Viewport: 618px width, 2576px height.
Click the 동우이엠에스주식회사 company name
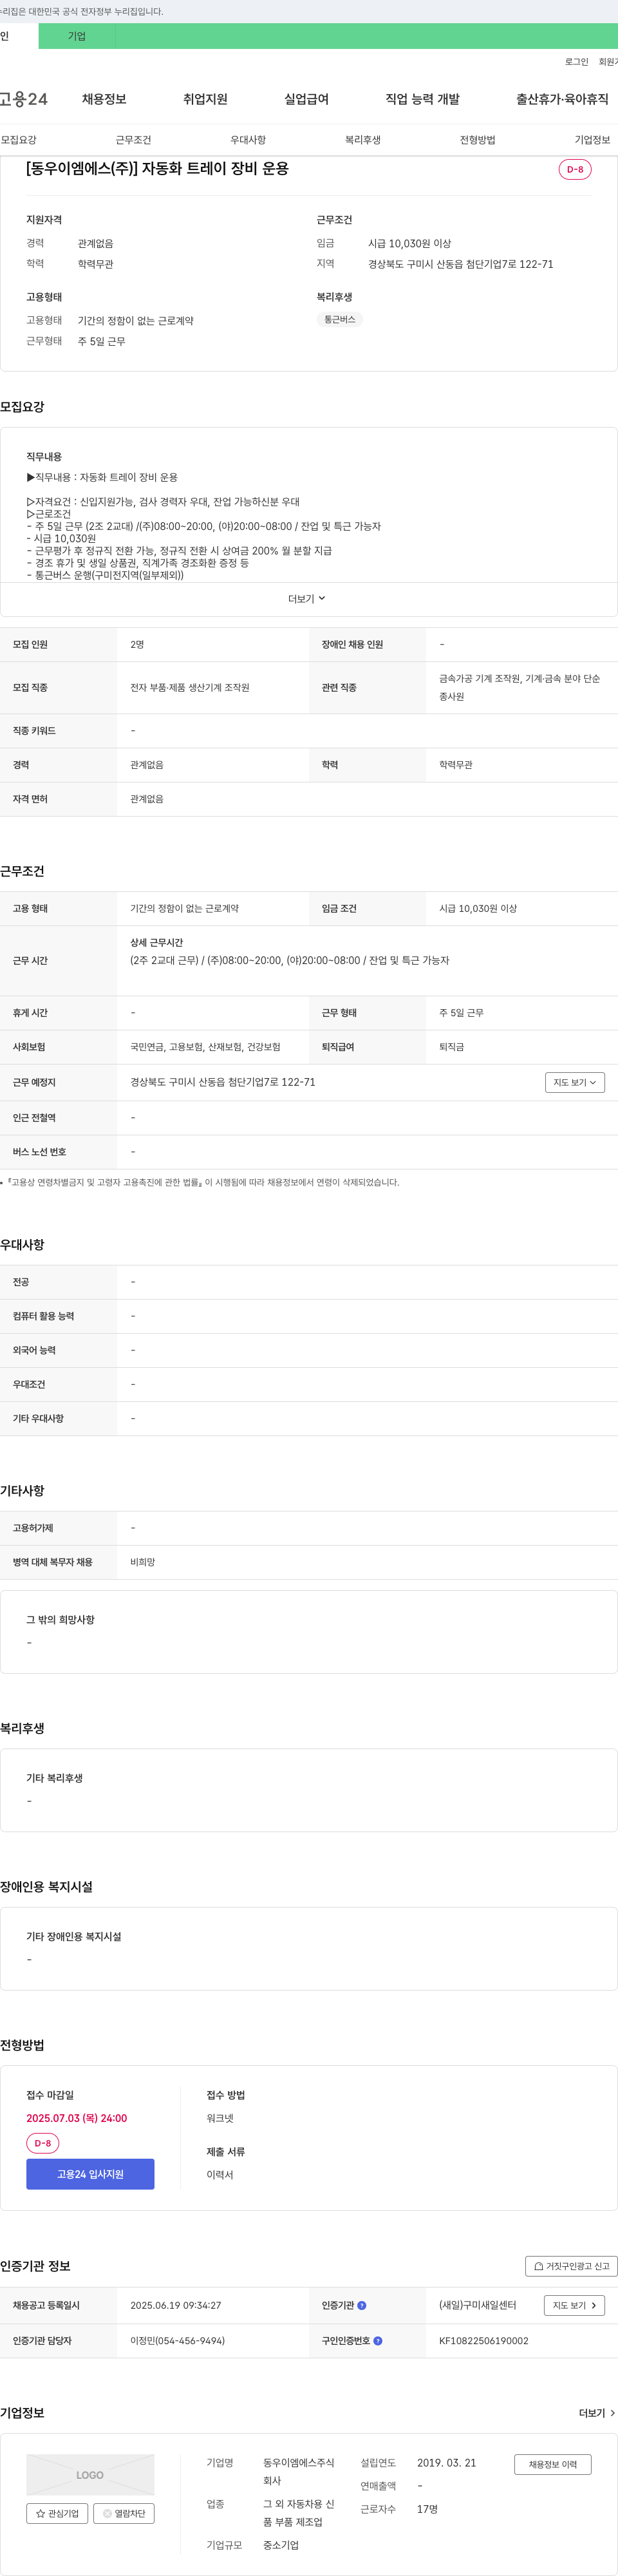299,2472
